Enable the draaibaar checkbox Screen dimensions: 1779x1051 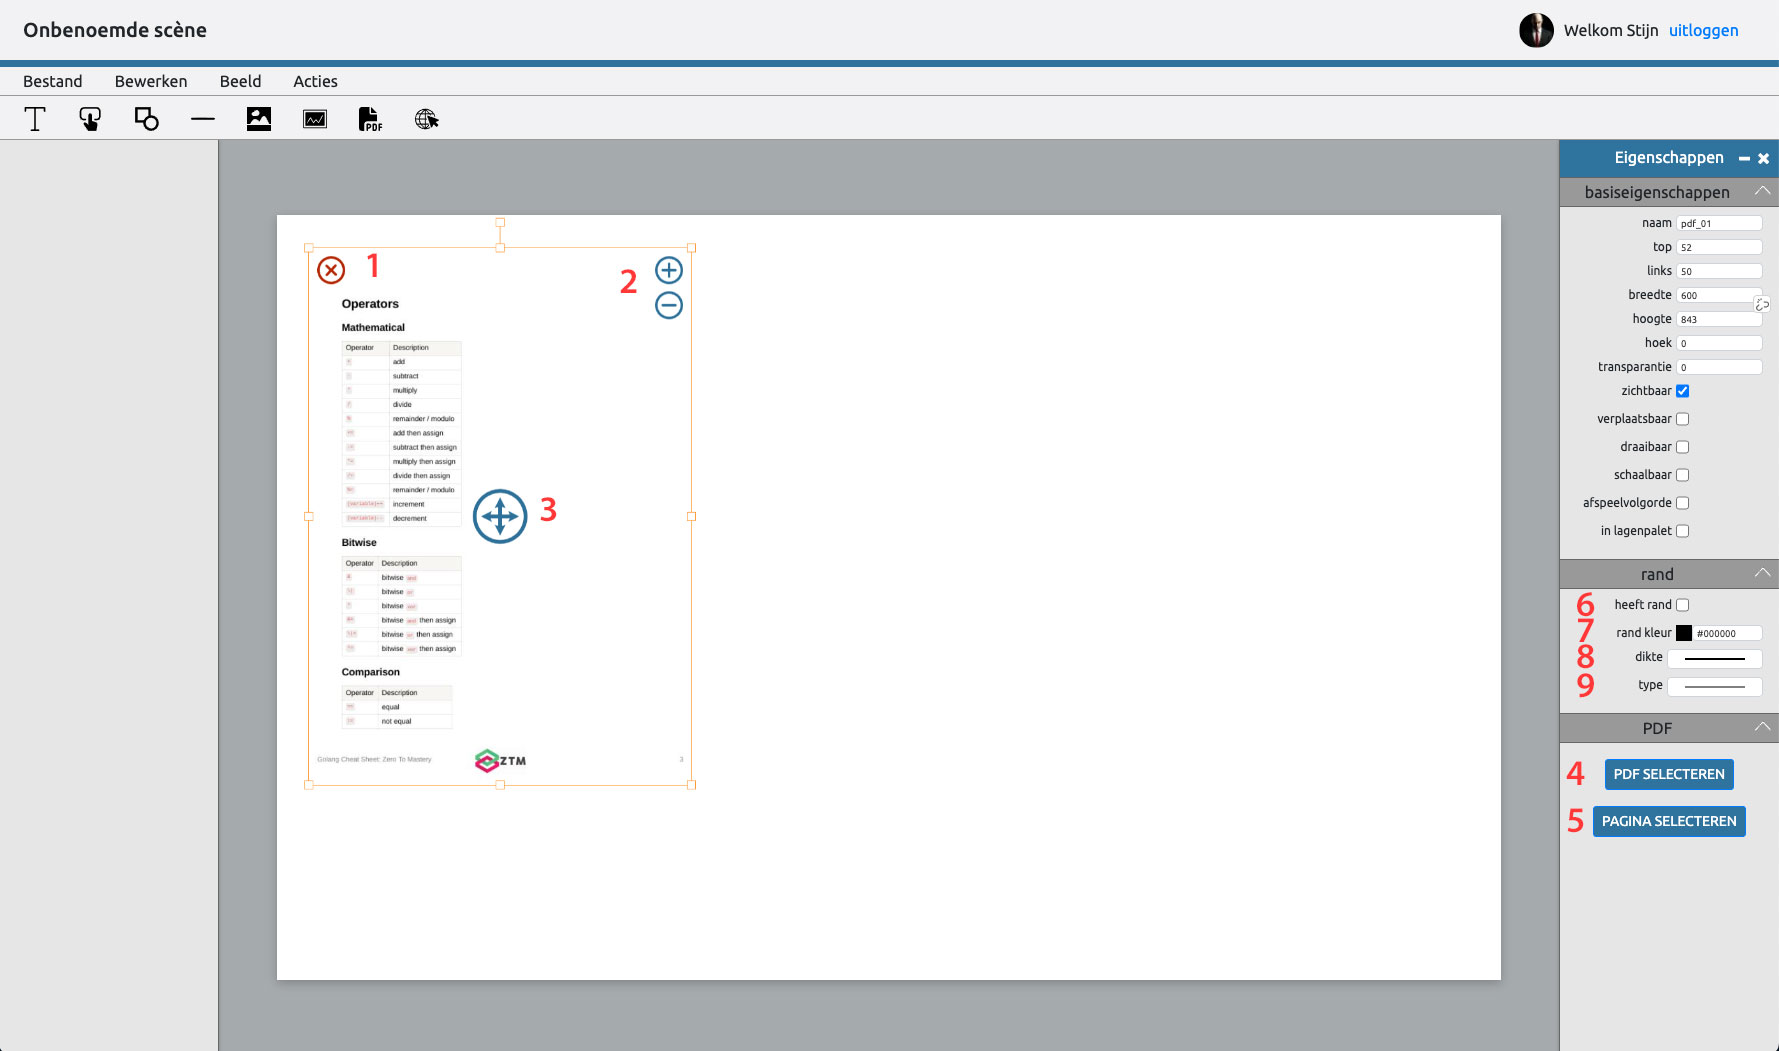[x=1683, y=447]
